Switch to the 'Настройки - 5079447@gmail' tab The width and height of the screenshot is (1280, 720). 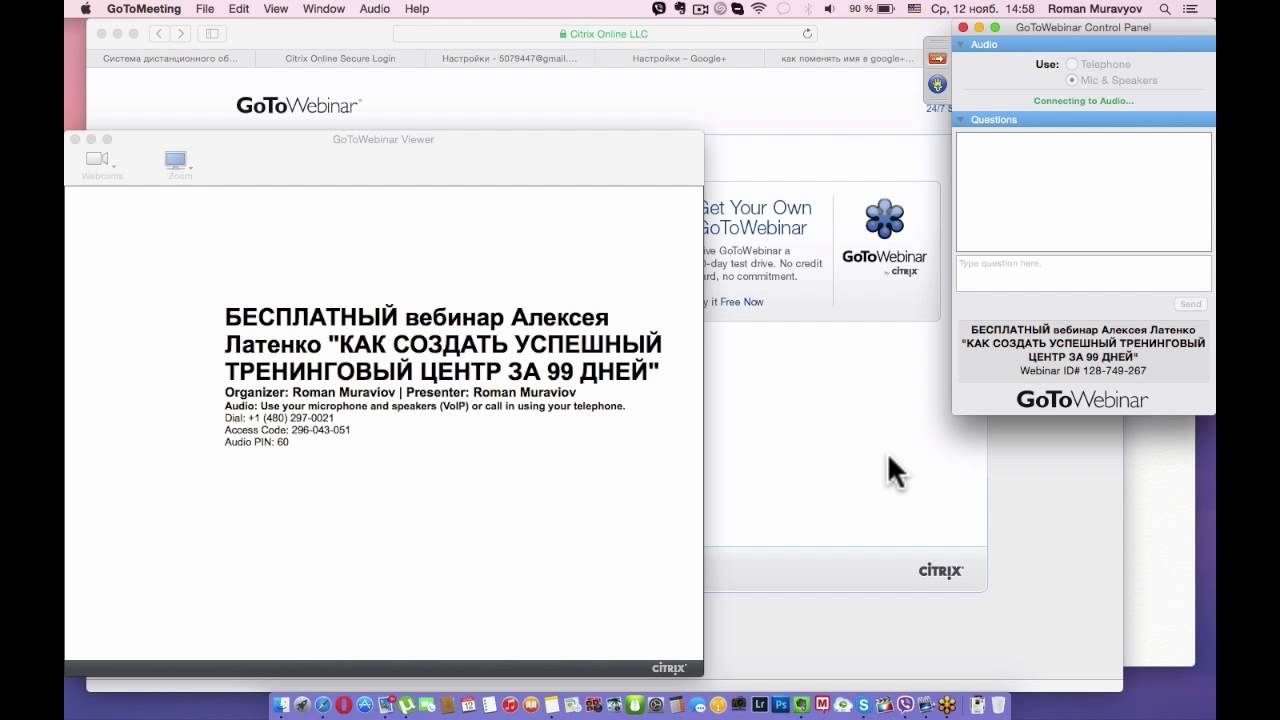click(509, 59)
